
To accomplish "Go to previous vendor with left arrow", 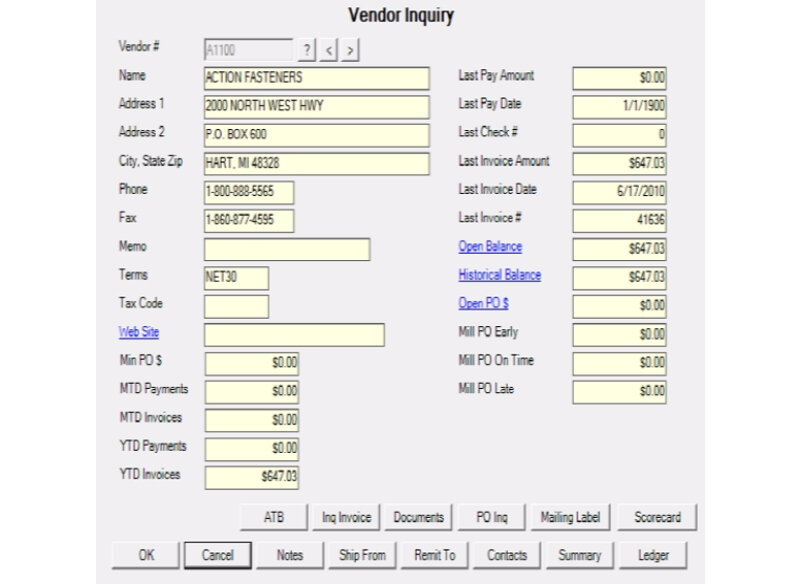I will click(x=329, y=49).
